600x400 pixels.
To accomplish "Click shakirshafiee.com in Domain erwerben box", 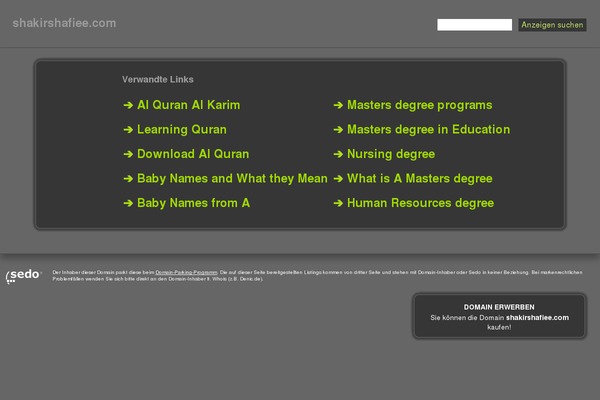I will coord(537,318).
